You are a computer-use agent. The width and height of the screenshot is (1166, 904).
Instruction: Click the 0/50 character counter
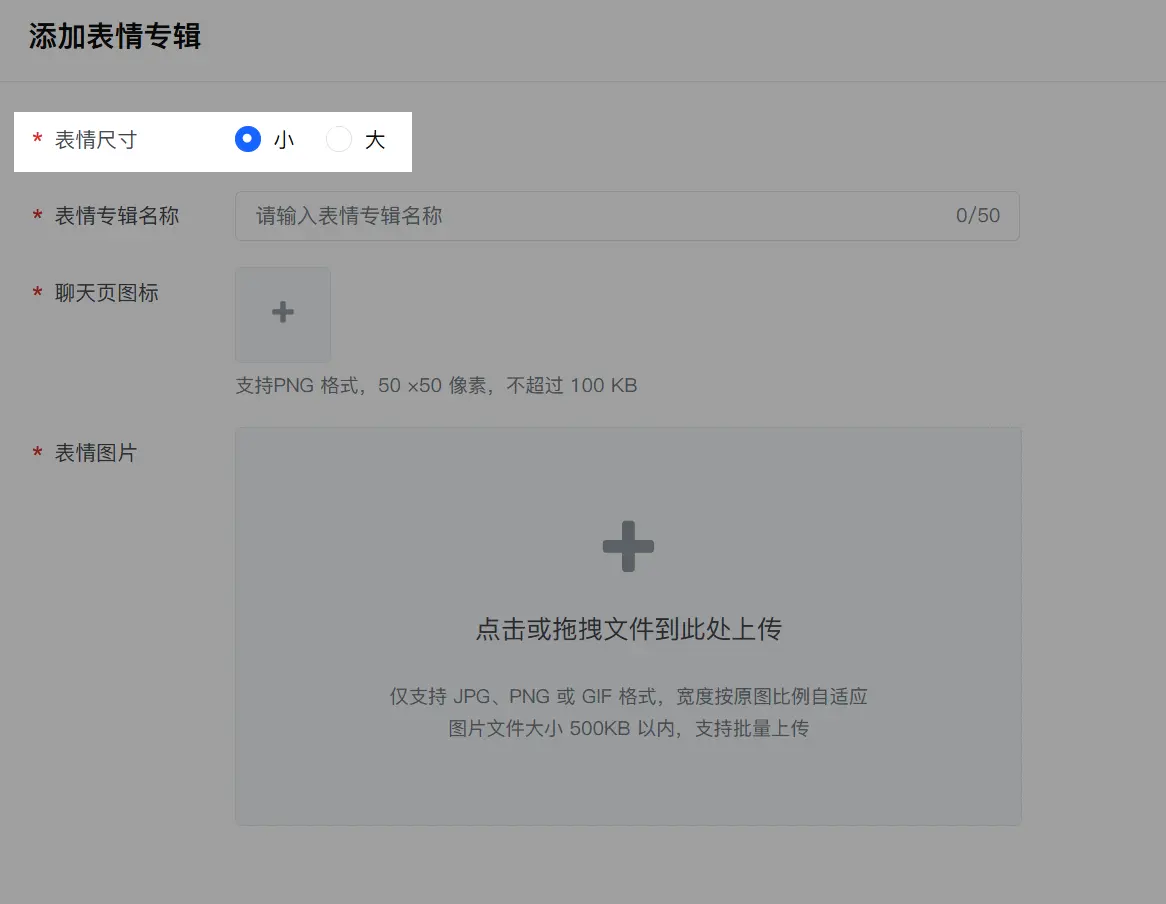978,216
